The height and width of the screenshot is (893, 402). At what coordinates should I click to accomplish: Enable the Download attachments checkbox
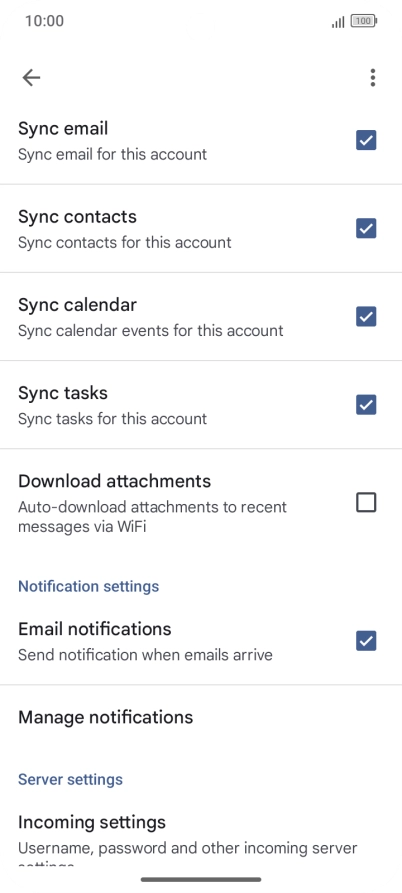coord(366,502)
